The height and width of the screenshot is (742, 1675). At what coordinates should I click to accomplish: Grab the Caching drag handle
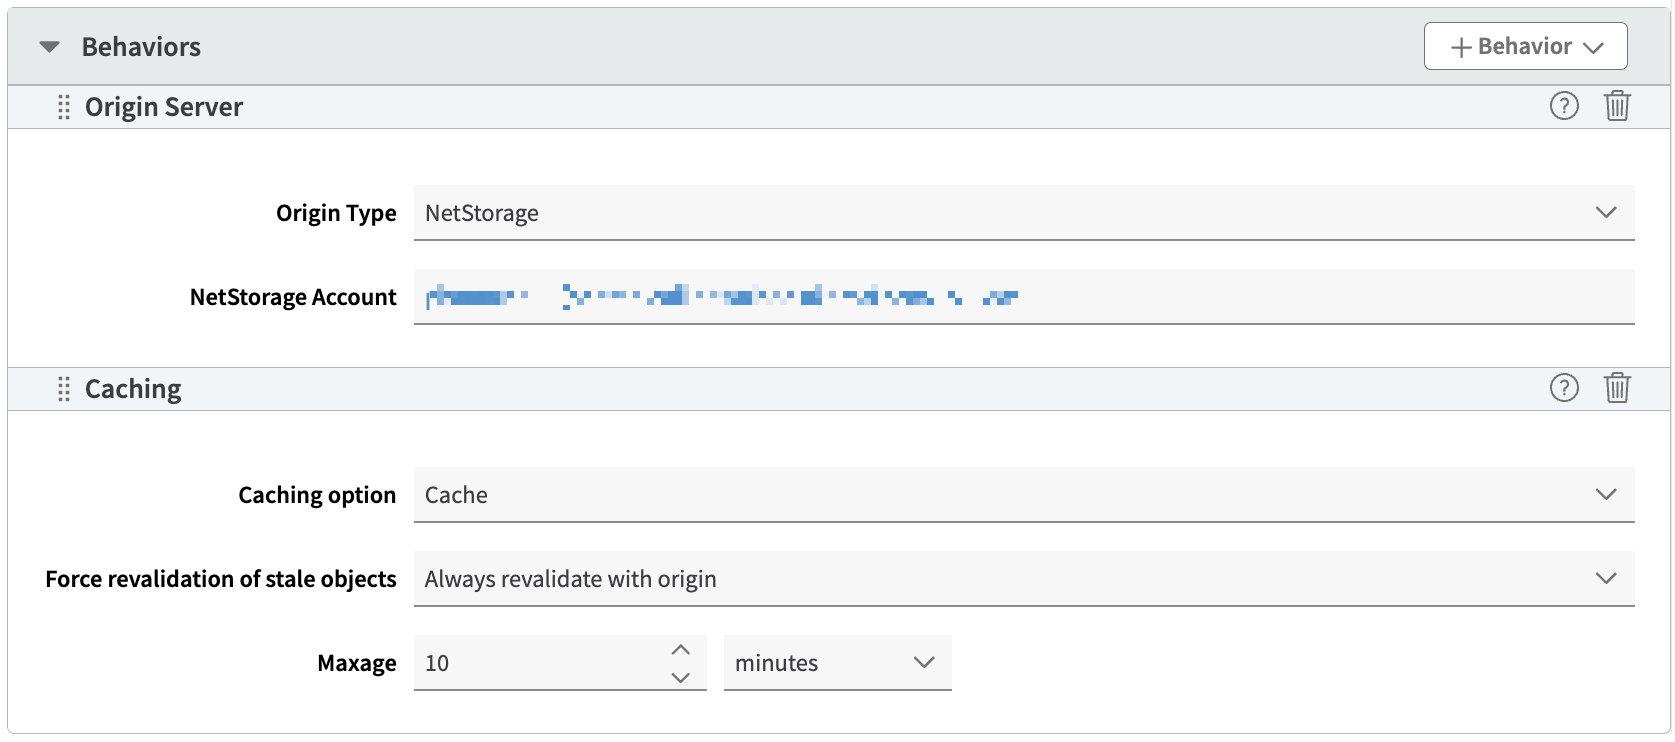click(x=64, y=389)
